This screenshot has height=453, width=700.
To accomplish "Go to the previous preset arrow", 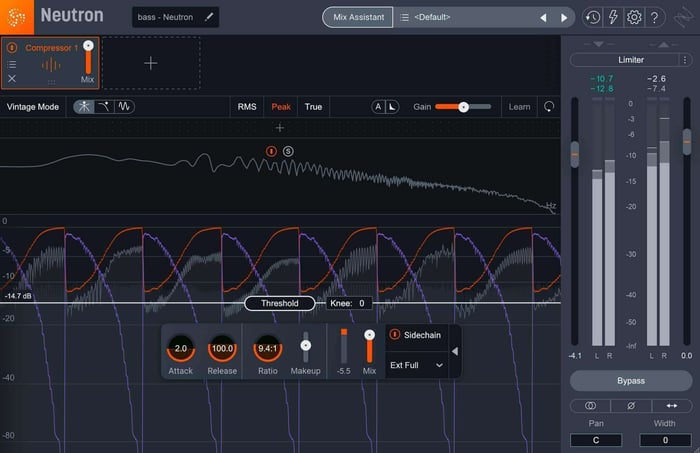I will point(543,17).
